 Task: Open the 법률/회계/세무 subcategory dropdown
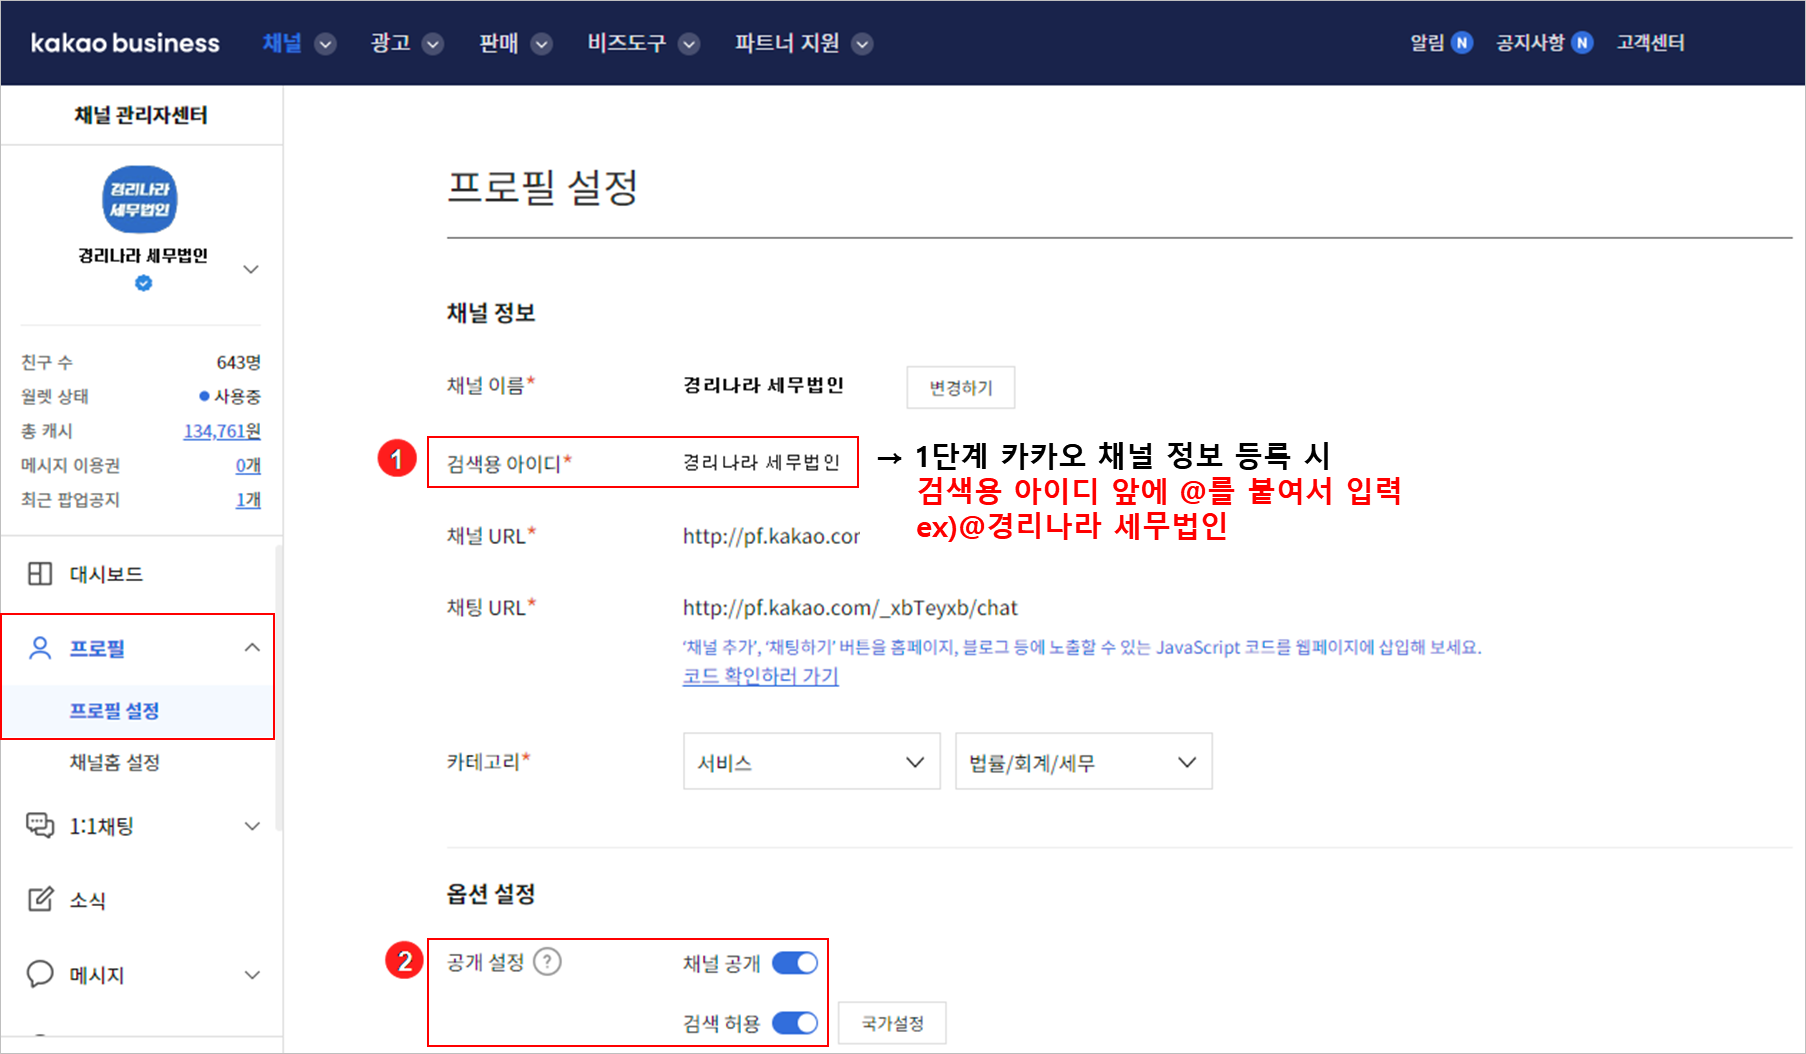[1084, 762]
